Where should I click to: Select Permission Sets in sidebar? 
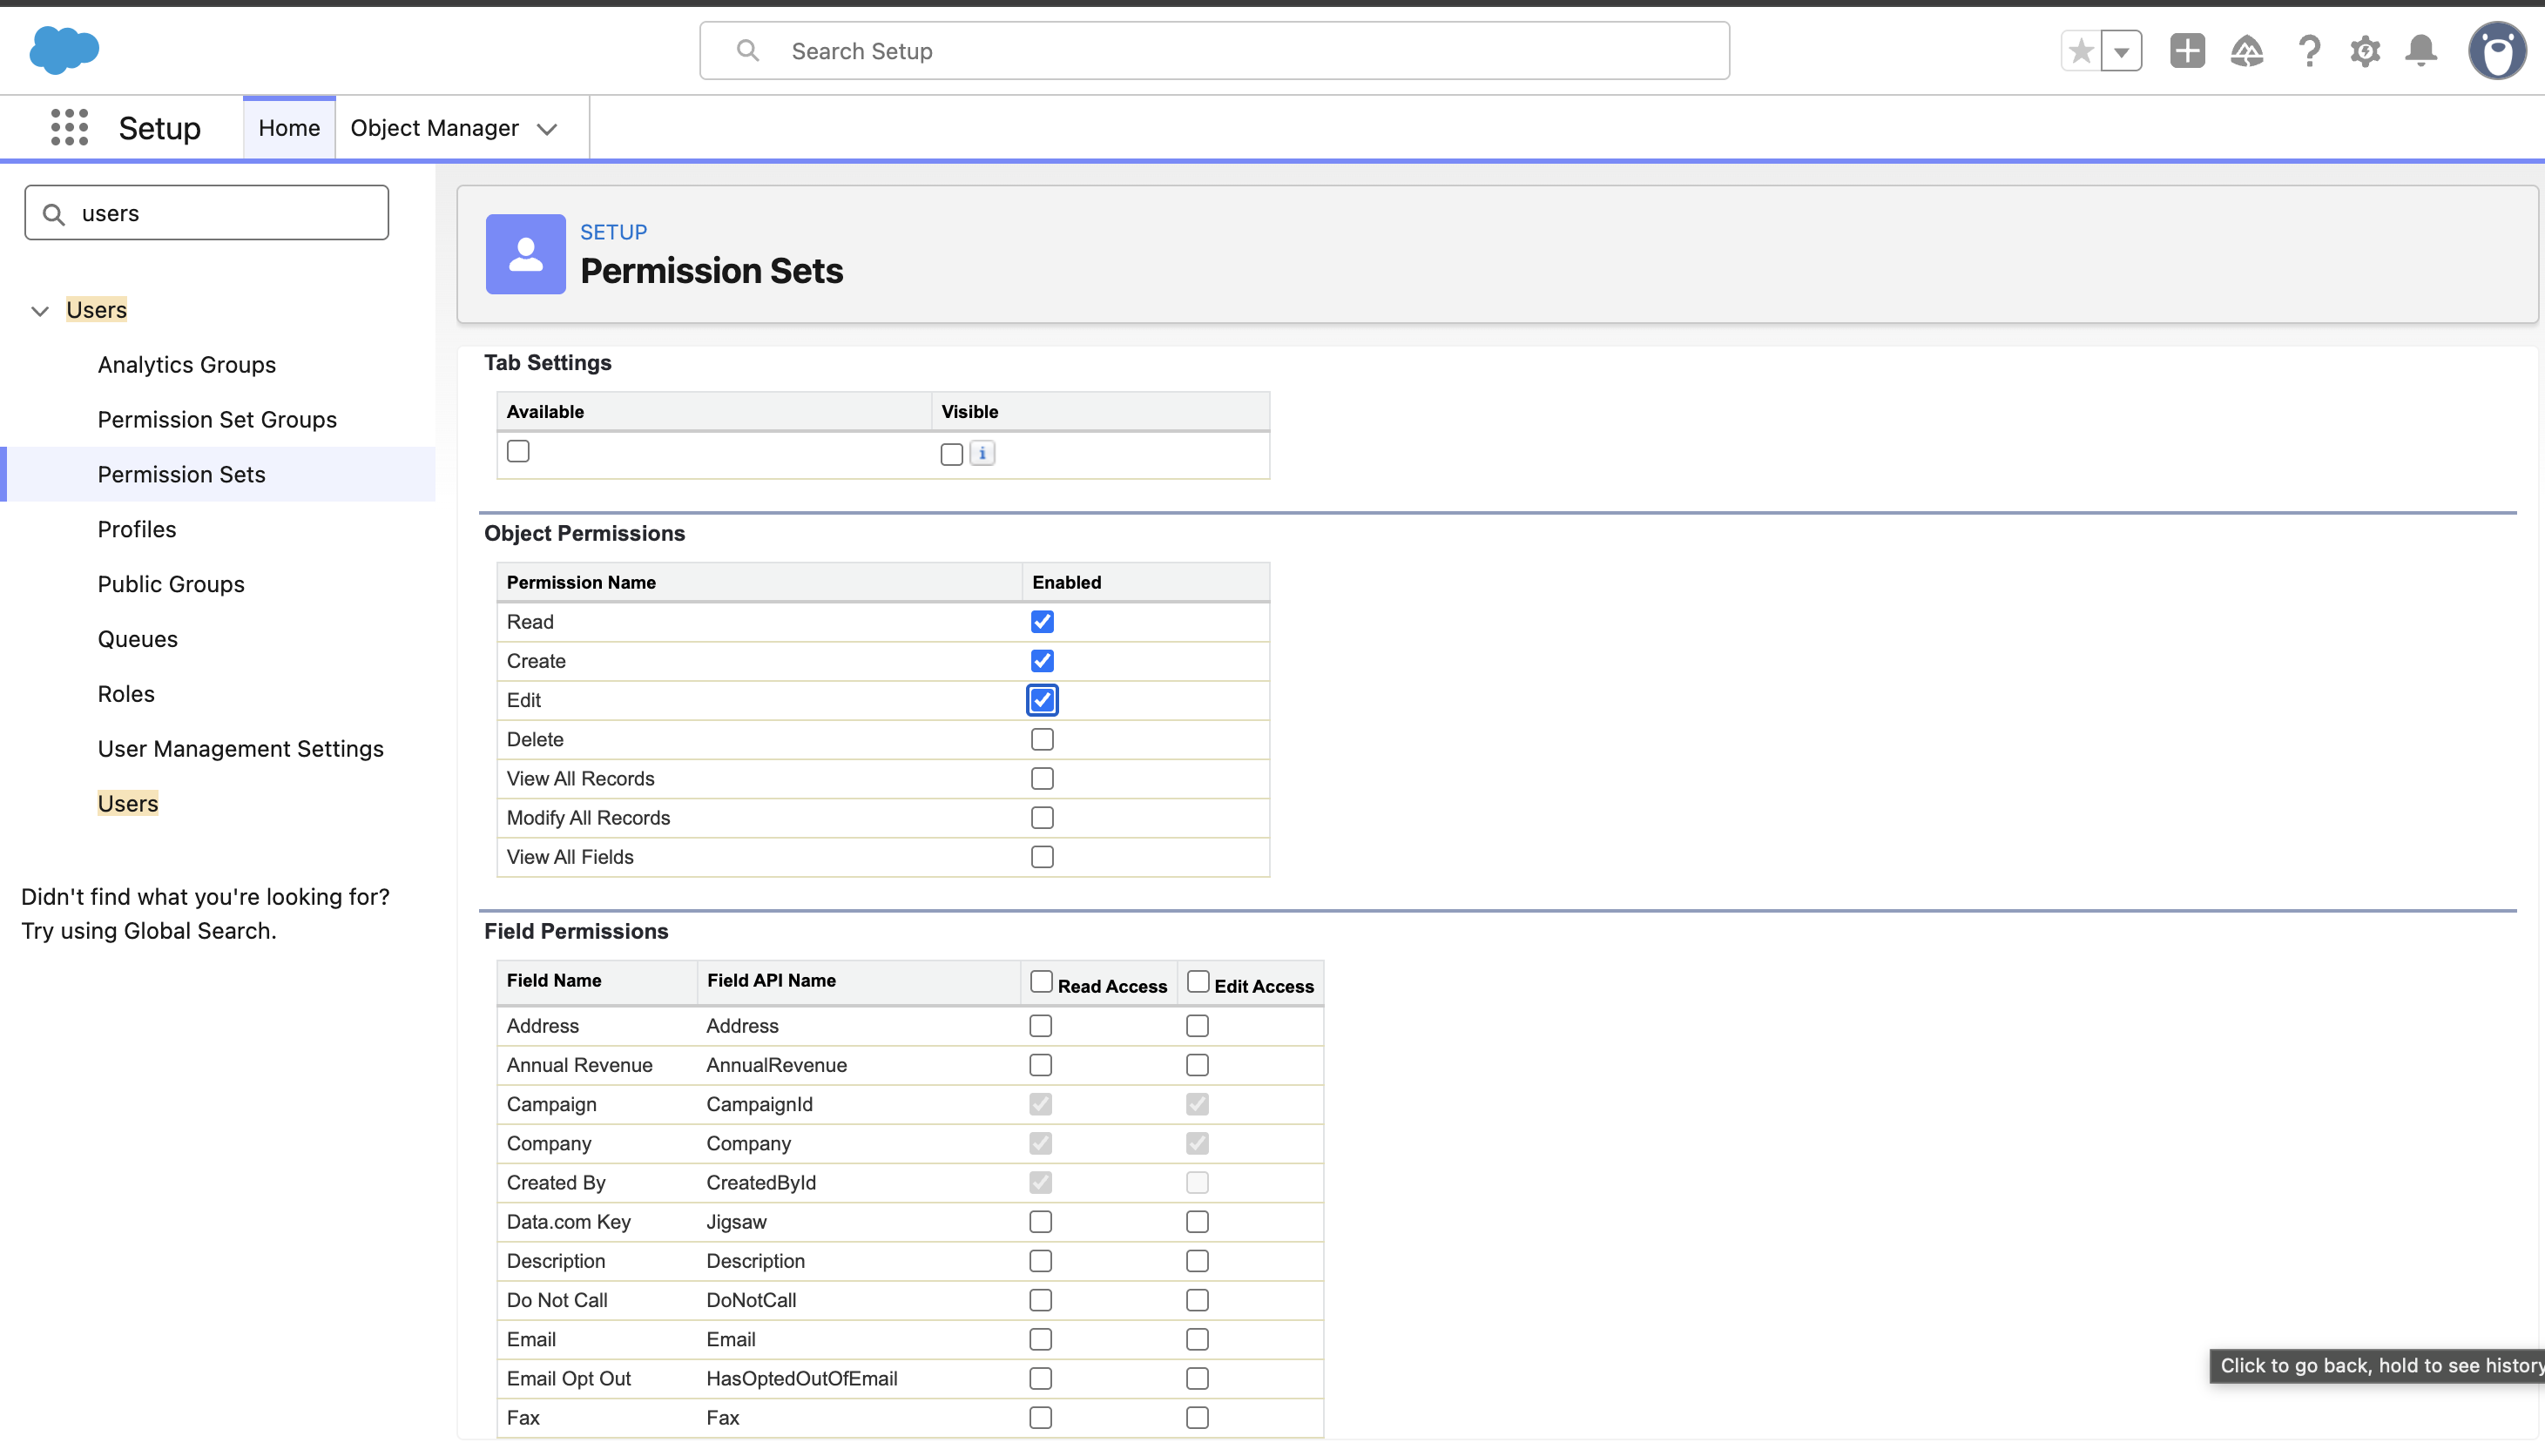[x=182, y=475]
